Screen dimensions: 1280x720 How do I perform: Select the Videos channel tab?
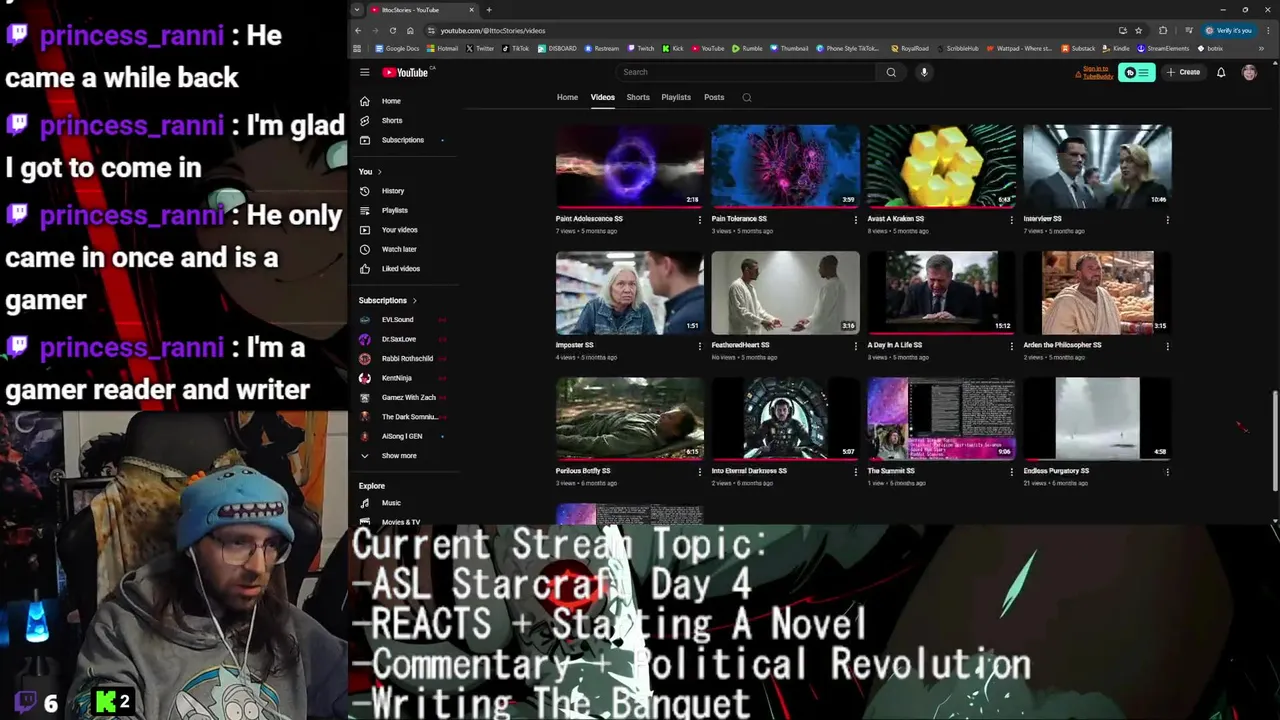602,97
